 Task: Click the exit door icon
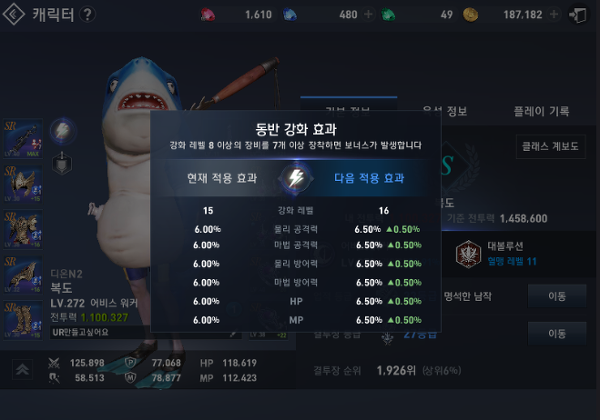tap(577, 15)
